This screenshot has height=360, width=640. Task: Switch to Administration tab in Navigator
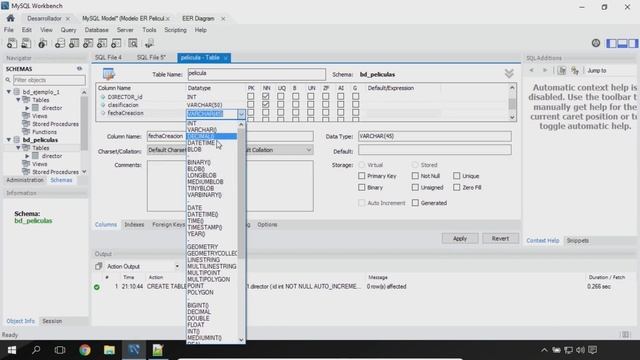(25, 180)
